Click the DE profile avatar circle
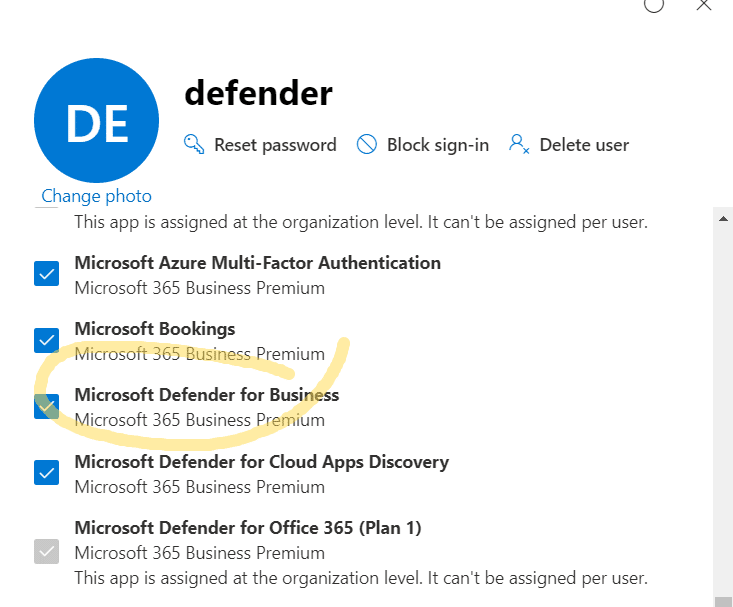The height and width of the screenshot is (607, 733). click(96, 121)
